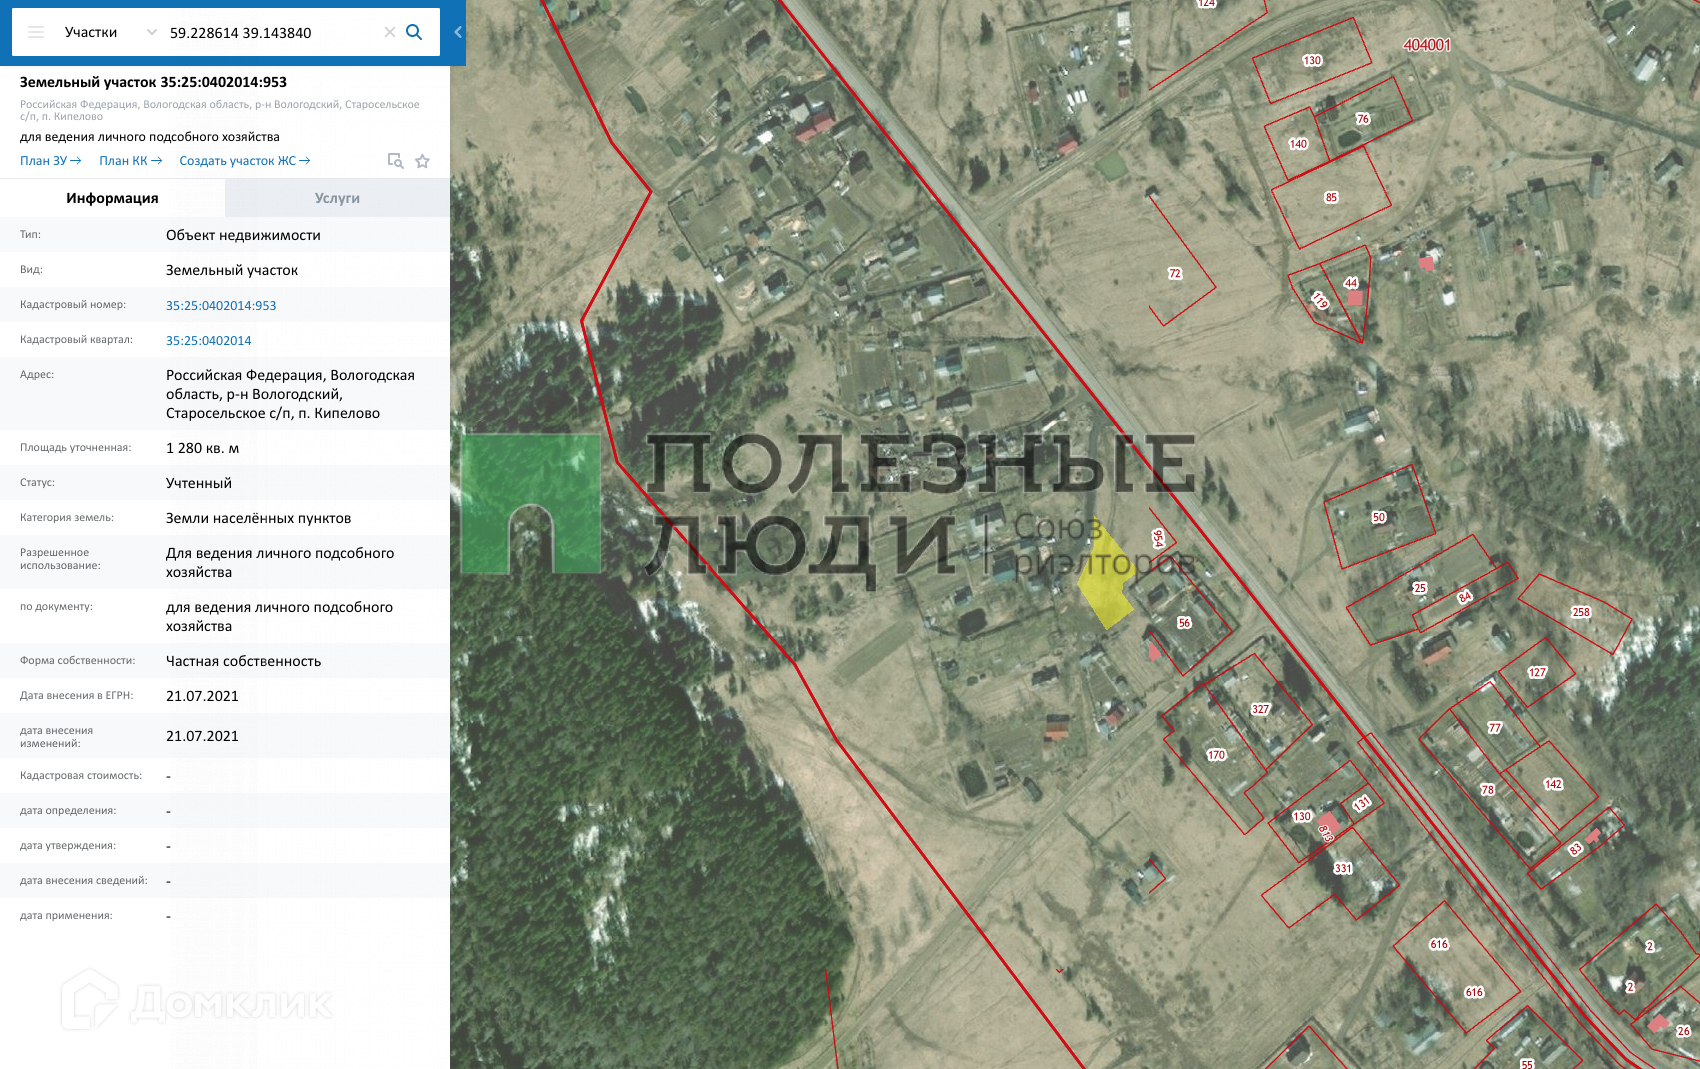Viewport: 1700px width, 1069px height.
Task: Click the parcel labeled 131 on map
Action: (x=1362, y=804)
